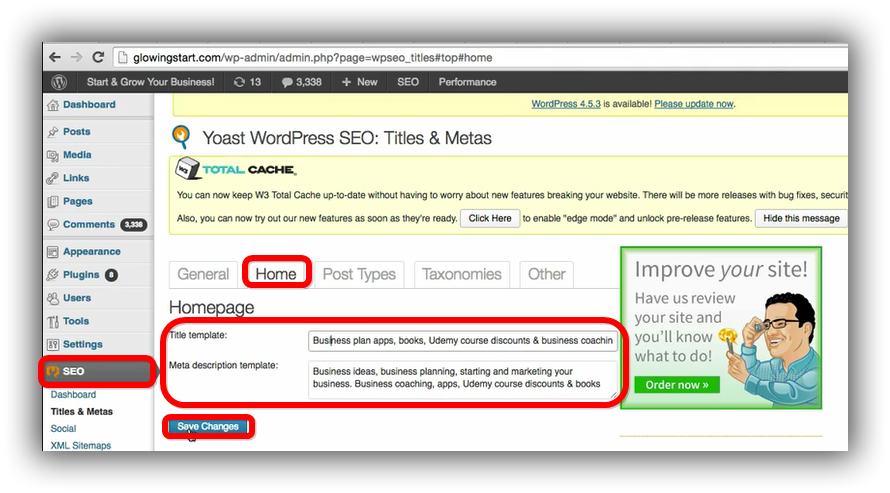The image size is (890, 493).
Task: Click the Yoast logo next to page title
Action: click(x=181, y=137)
